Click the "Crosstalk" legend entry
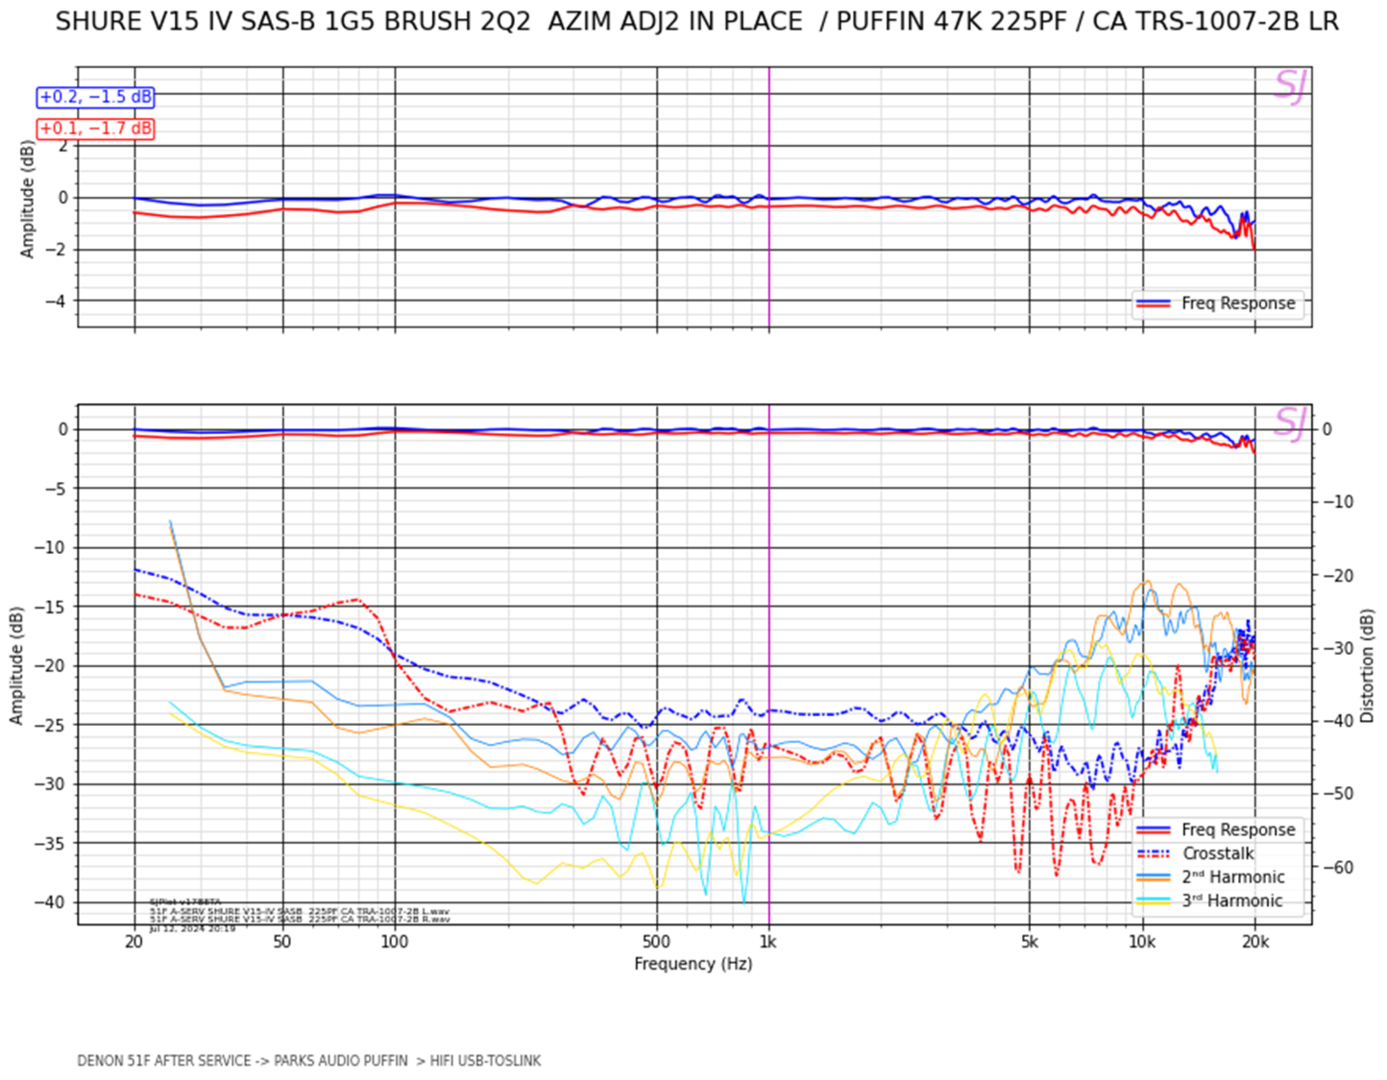 tap(1218, 854)
